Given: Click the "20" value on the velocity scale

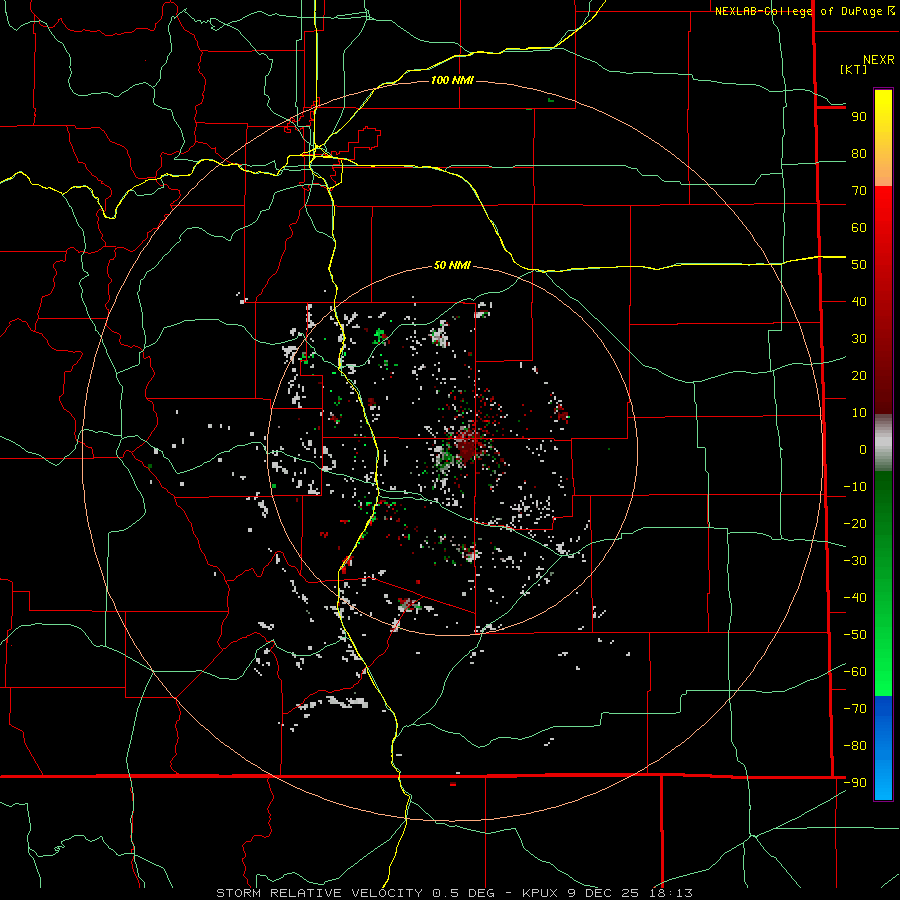Looking at the screenshot, I should pos(859,376).
